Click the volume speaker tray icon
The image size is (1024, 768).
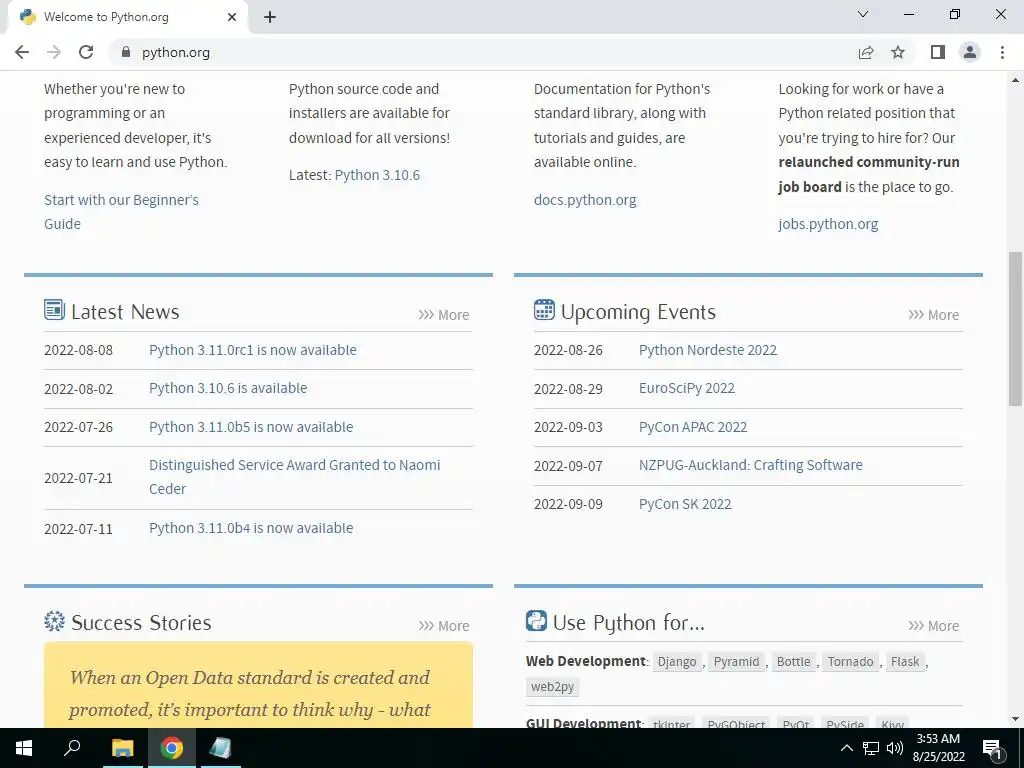(x=894, y=748)
